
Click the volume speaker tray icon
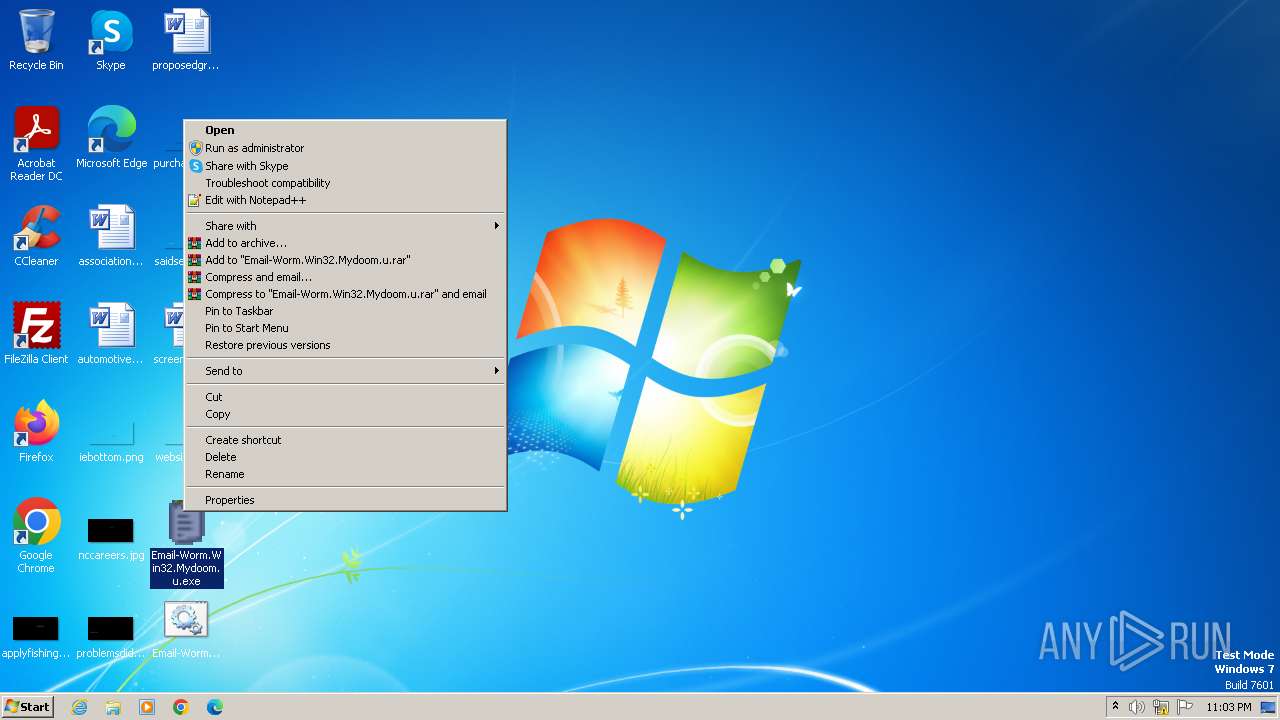pyautogui.click(x=1137, y=707)
